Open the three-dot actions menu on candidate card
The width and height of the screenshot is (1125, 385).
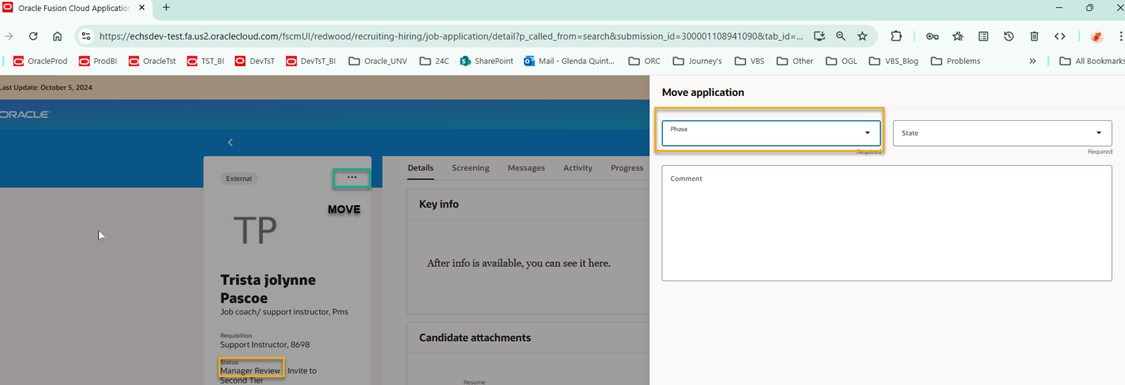point(352,178)
